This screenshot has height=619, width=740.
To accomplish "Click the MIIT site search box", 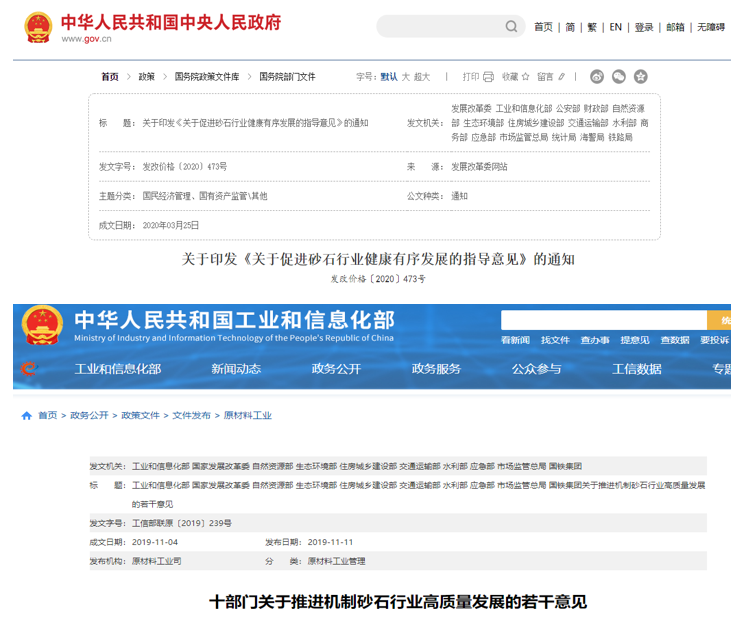I will point(603,320).
